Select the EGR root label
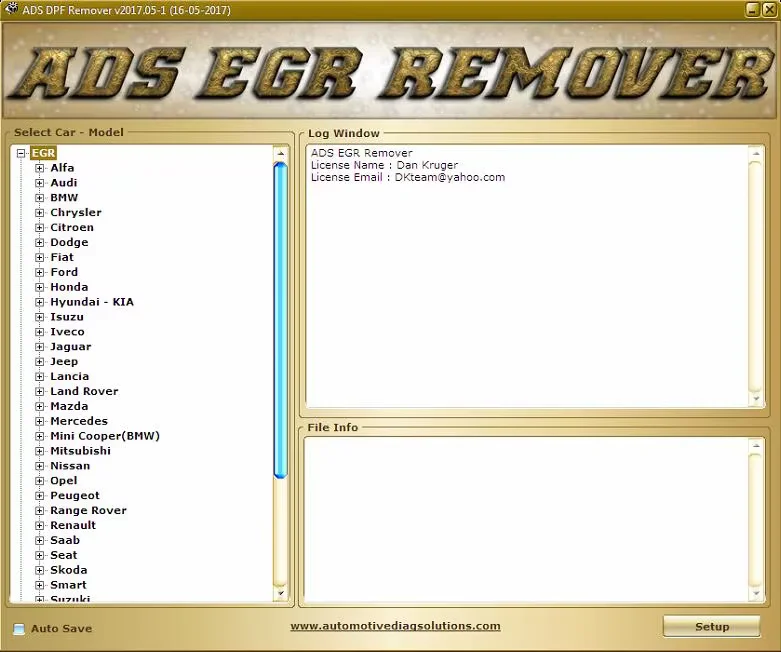The width and height of the screenshot is (781, 652). point(43,153)
